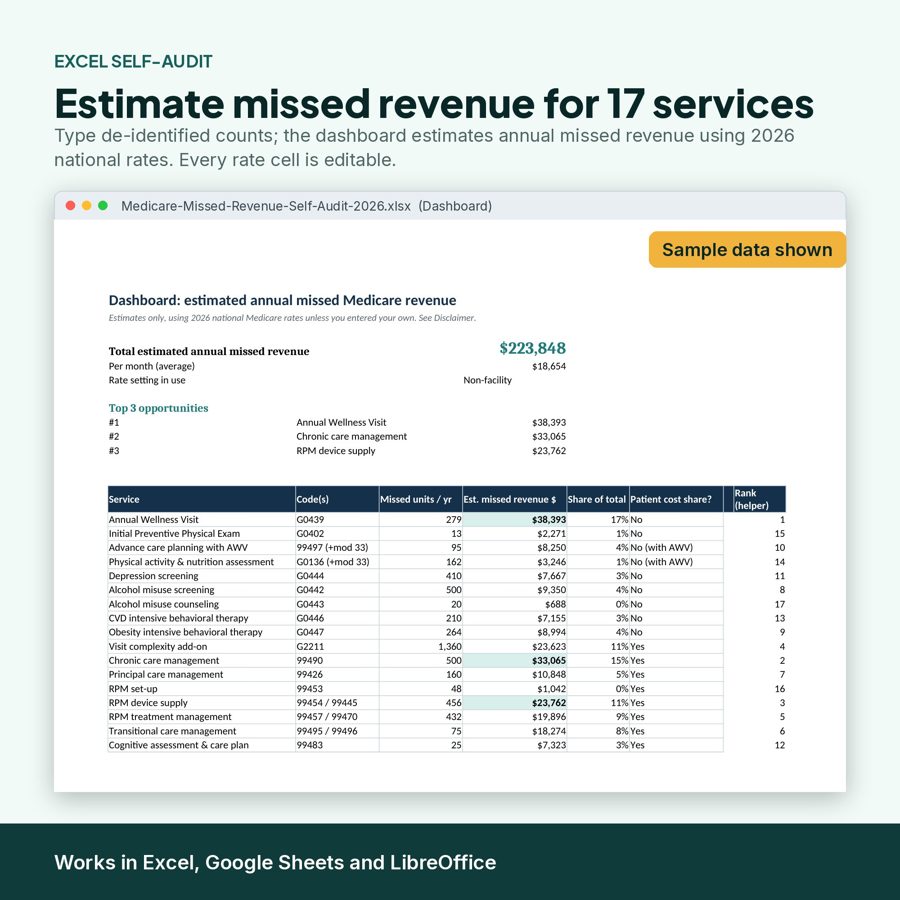Select the 'Patient cost share?' header

pos(676,499)
